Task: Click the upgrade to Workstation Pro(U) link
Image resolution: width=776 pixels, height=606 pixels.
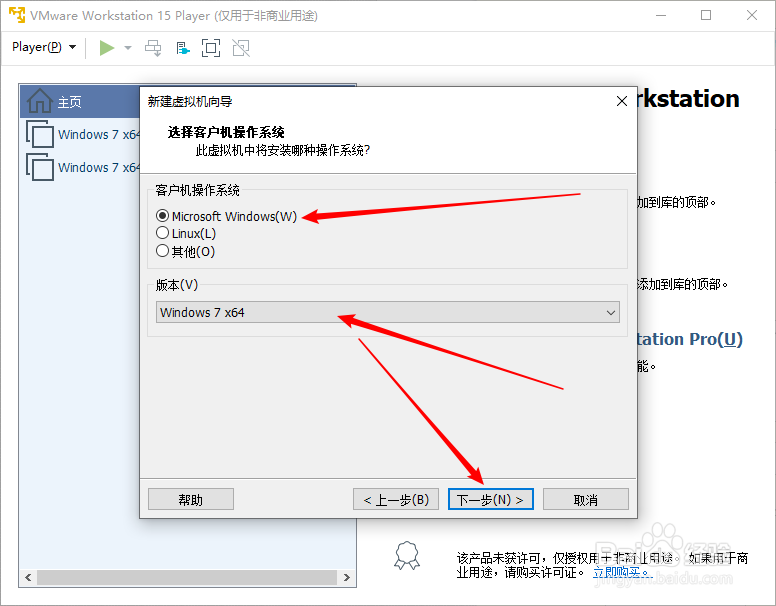Action: pyautogui.click(x=689, y=339)
